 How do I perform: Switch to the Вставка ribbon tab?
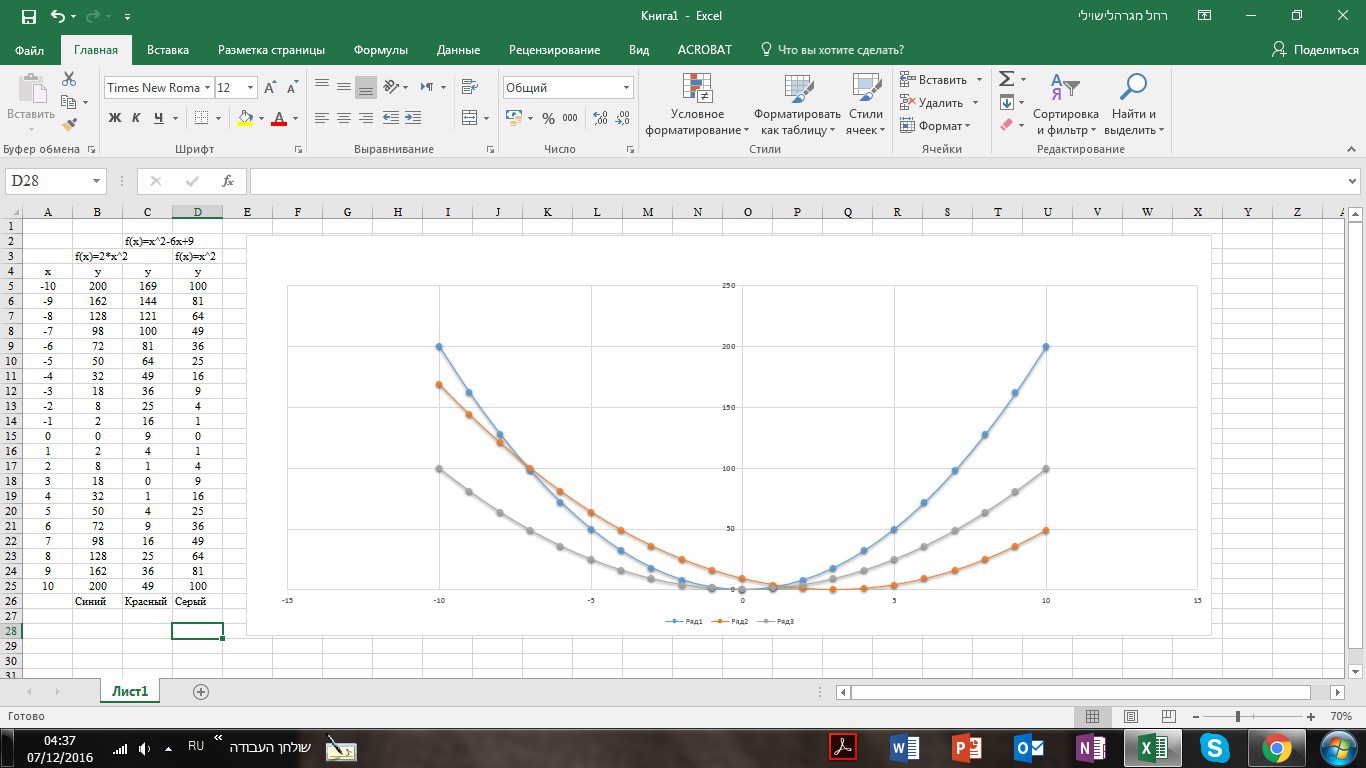[x=168, y=50]
